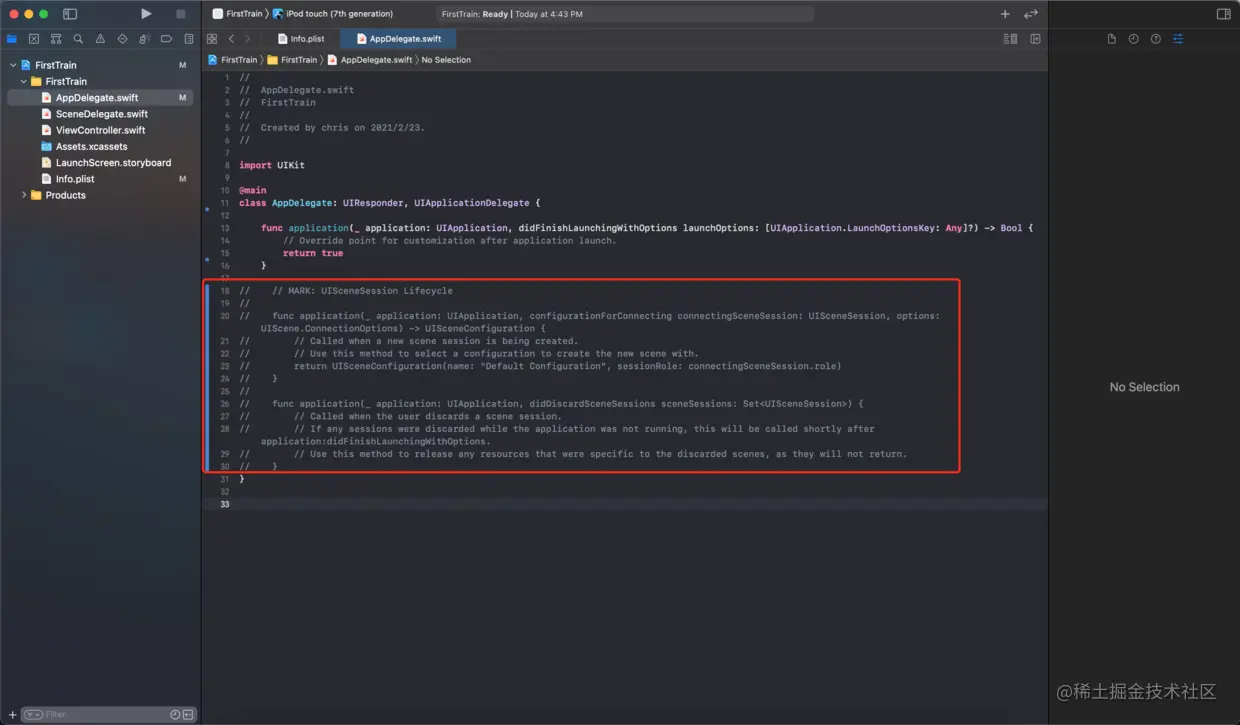Click 'return true' on line 15
This screenshot has width=1240, height=725.
point(313,253)
